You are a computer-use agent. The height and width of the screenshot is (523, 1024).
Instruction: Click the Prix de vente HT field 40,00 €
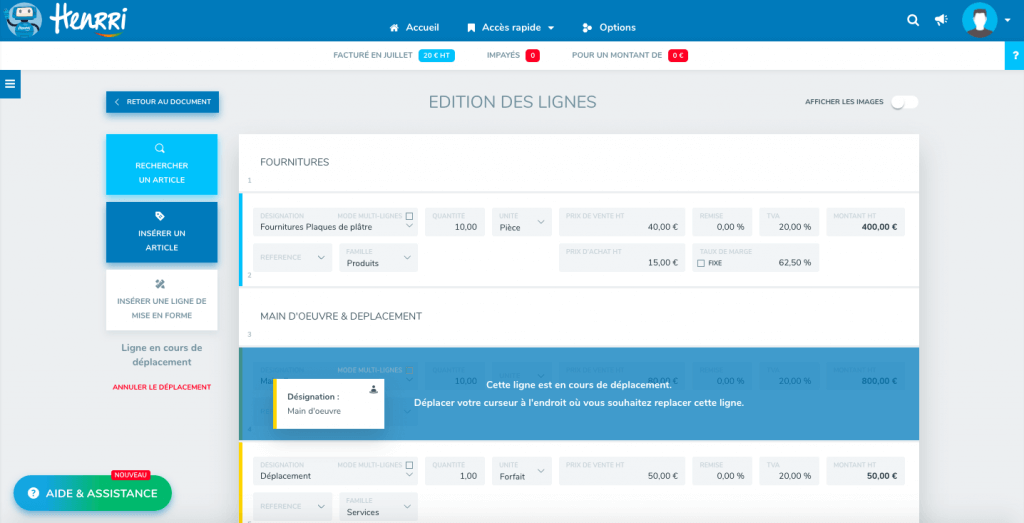(x=622, y=222)
